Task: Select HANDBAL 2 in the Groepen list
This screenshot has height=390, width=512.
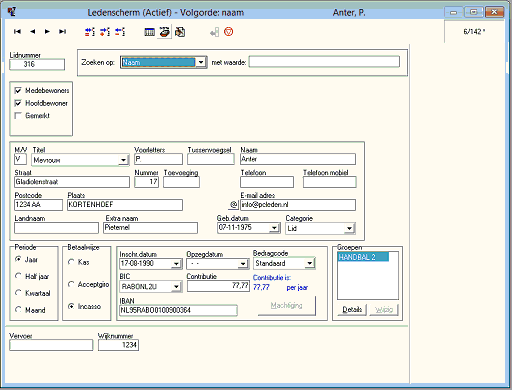Action: (x=363, y=257)
